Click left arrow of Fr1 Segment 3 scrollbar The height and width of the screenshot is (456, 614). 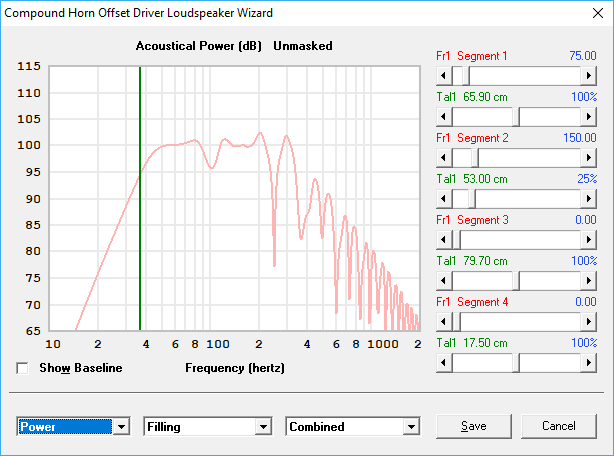[444, 240]
